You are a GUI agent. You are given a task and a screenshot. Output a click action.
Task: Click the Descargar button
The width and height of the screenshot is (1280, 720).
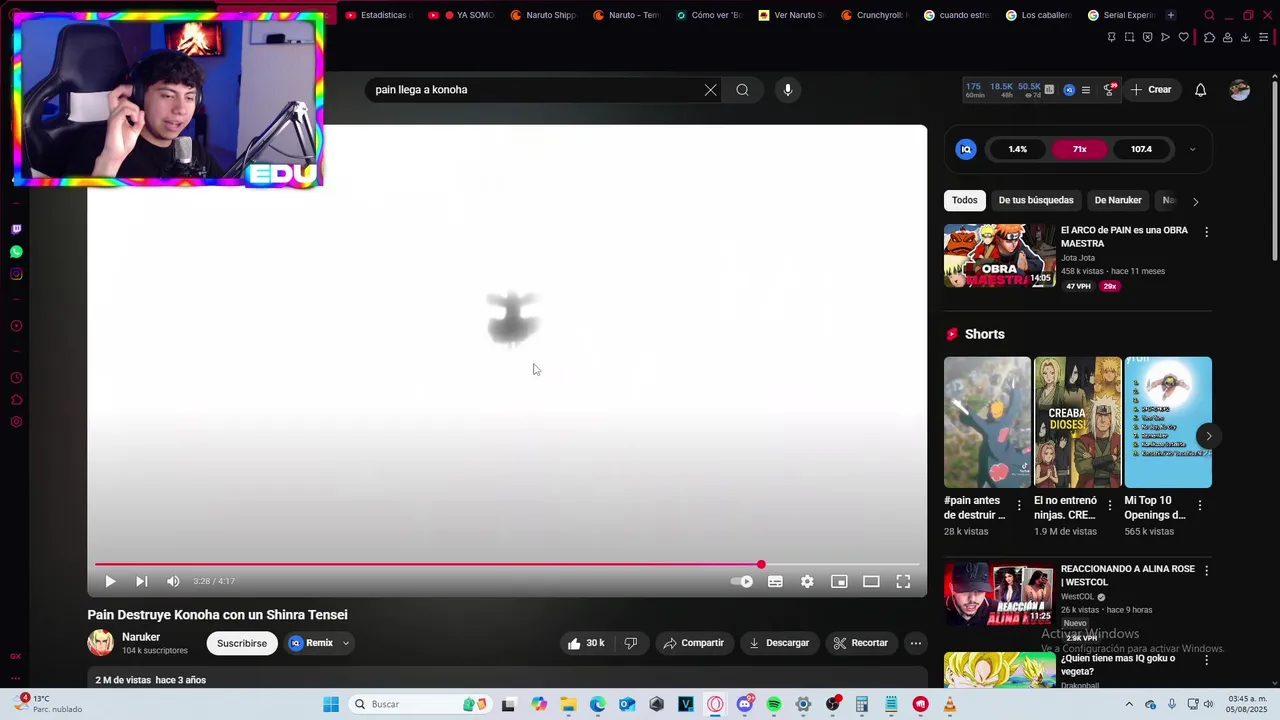[x=779, y=643]
